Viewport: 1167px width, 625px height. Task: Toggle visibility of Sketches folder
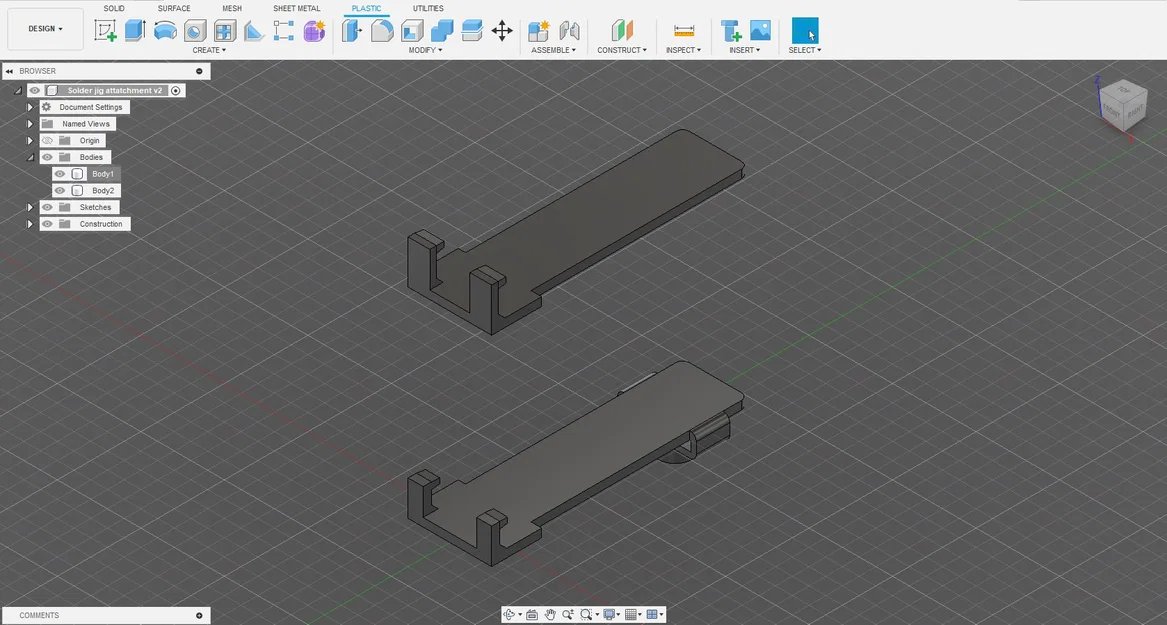pyautogui.click(x=48, y=207)
